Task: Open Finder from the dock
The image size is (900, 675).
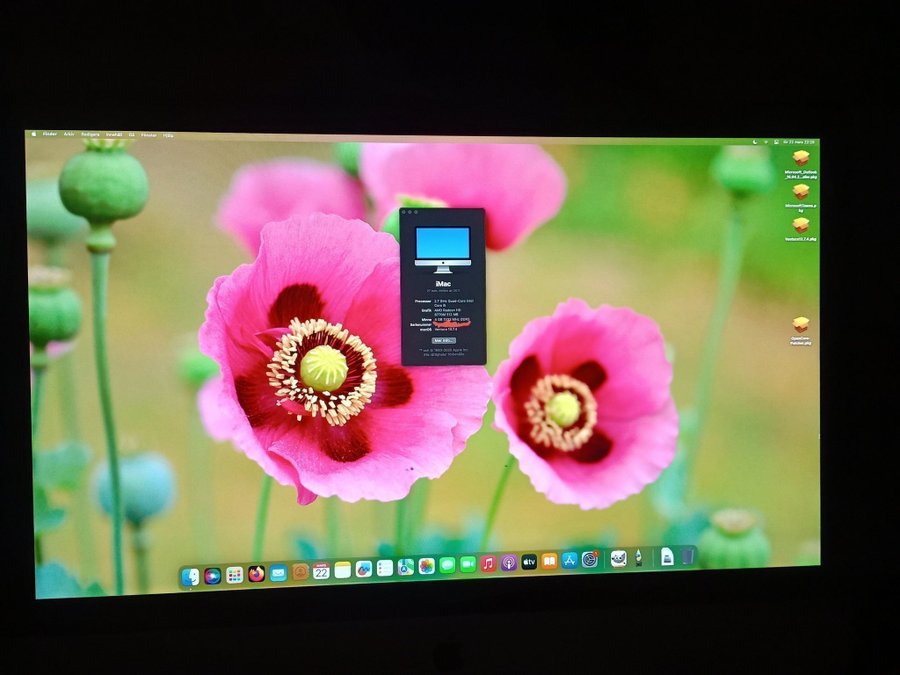Action: (190, 577)
